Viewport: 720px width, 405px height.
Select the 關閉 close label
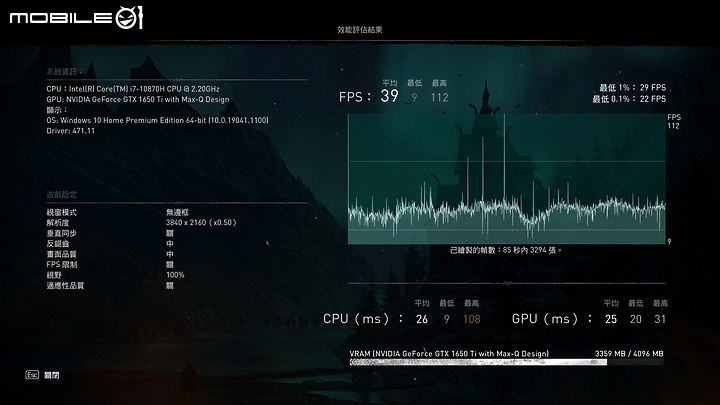[51, 375]
